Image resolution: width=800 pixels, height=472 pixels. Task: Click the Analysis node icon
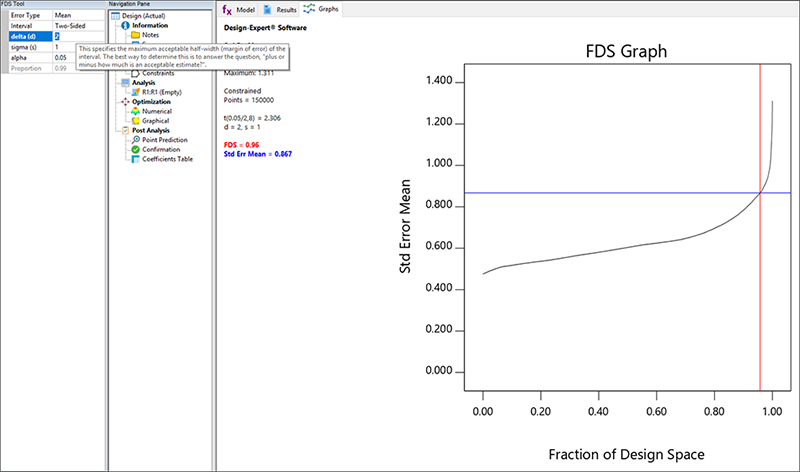pos(125,82)
